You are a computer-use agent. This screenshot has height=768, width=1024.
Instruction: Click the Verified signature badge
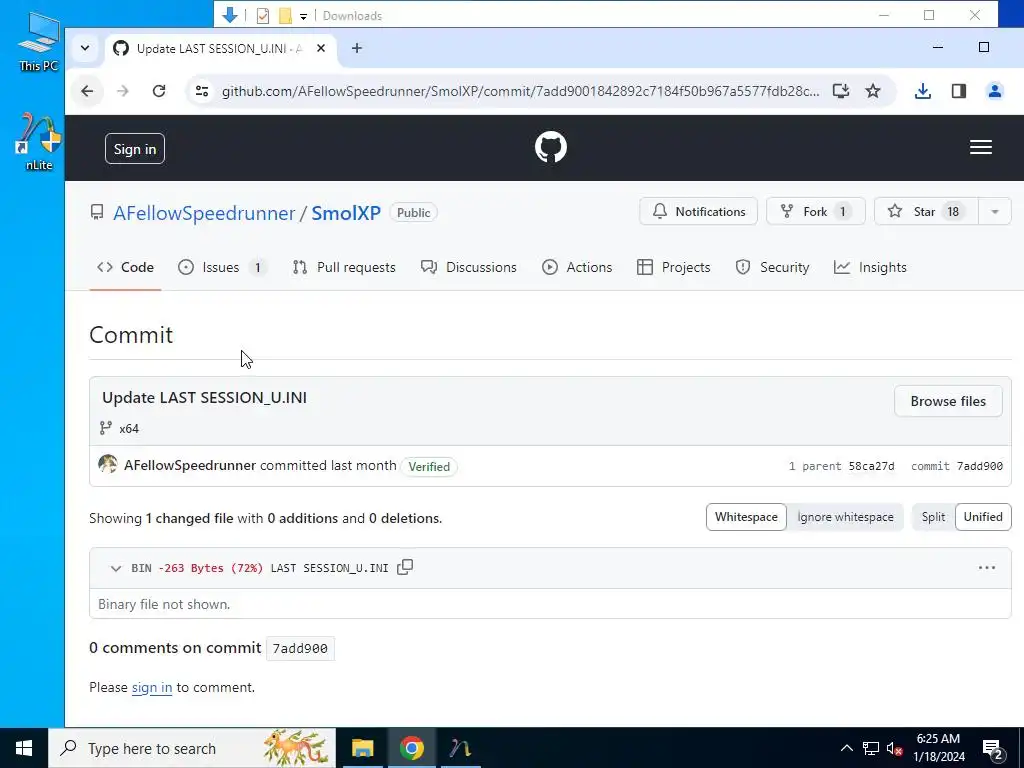coord(428,466)
